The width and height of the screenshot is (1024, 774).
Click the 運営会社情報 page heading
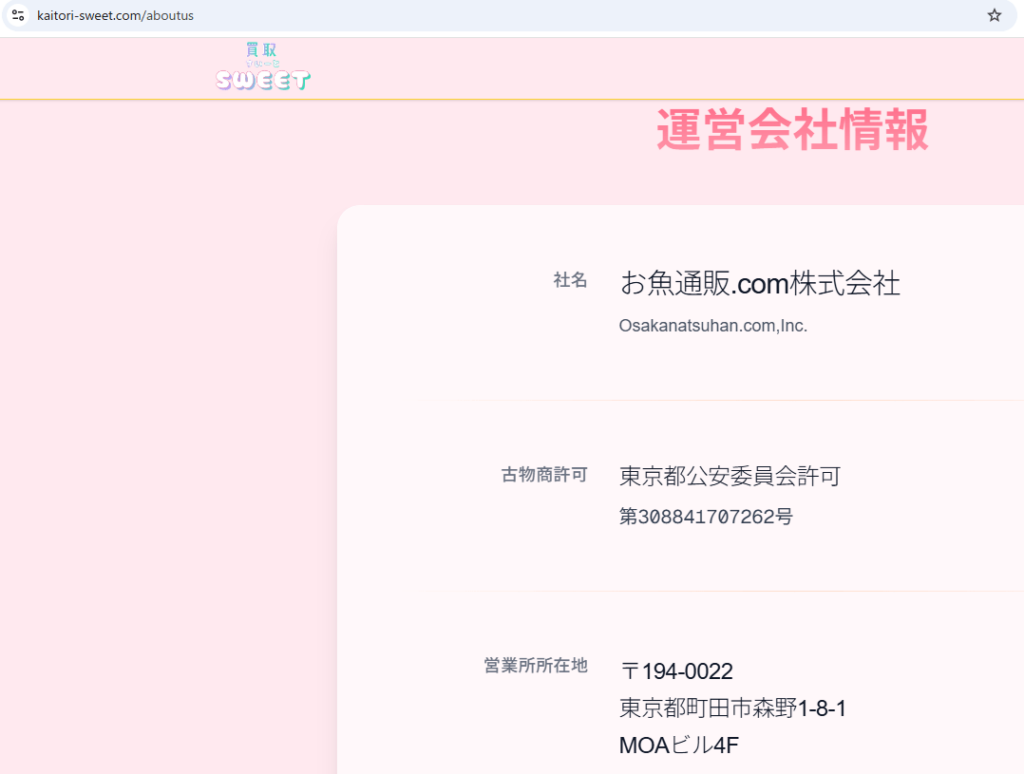[792, 130]
